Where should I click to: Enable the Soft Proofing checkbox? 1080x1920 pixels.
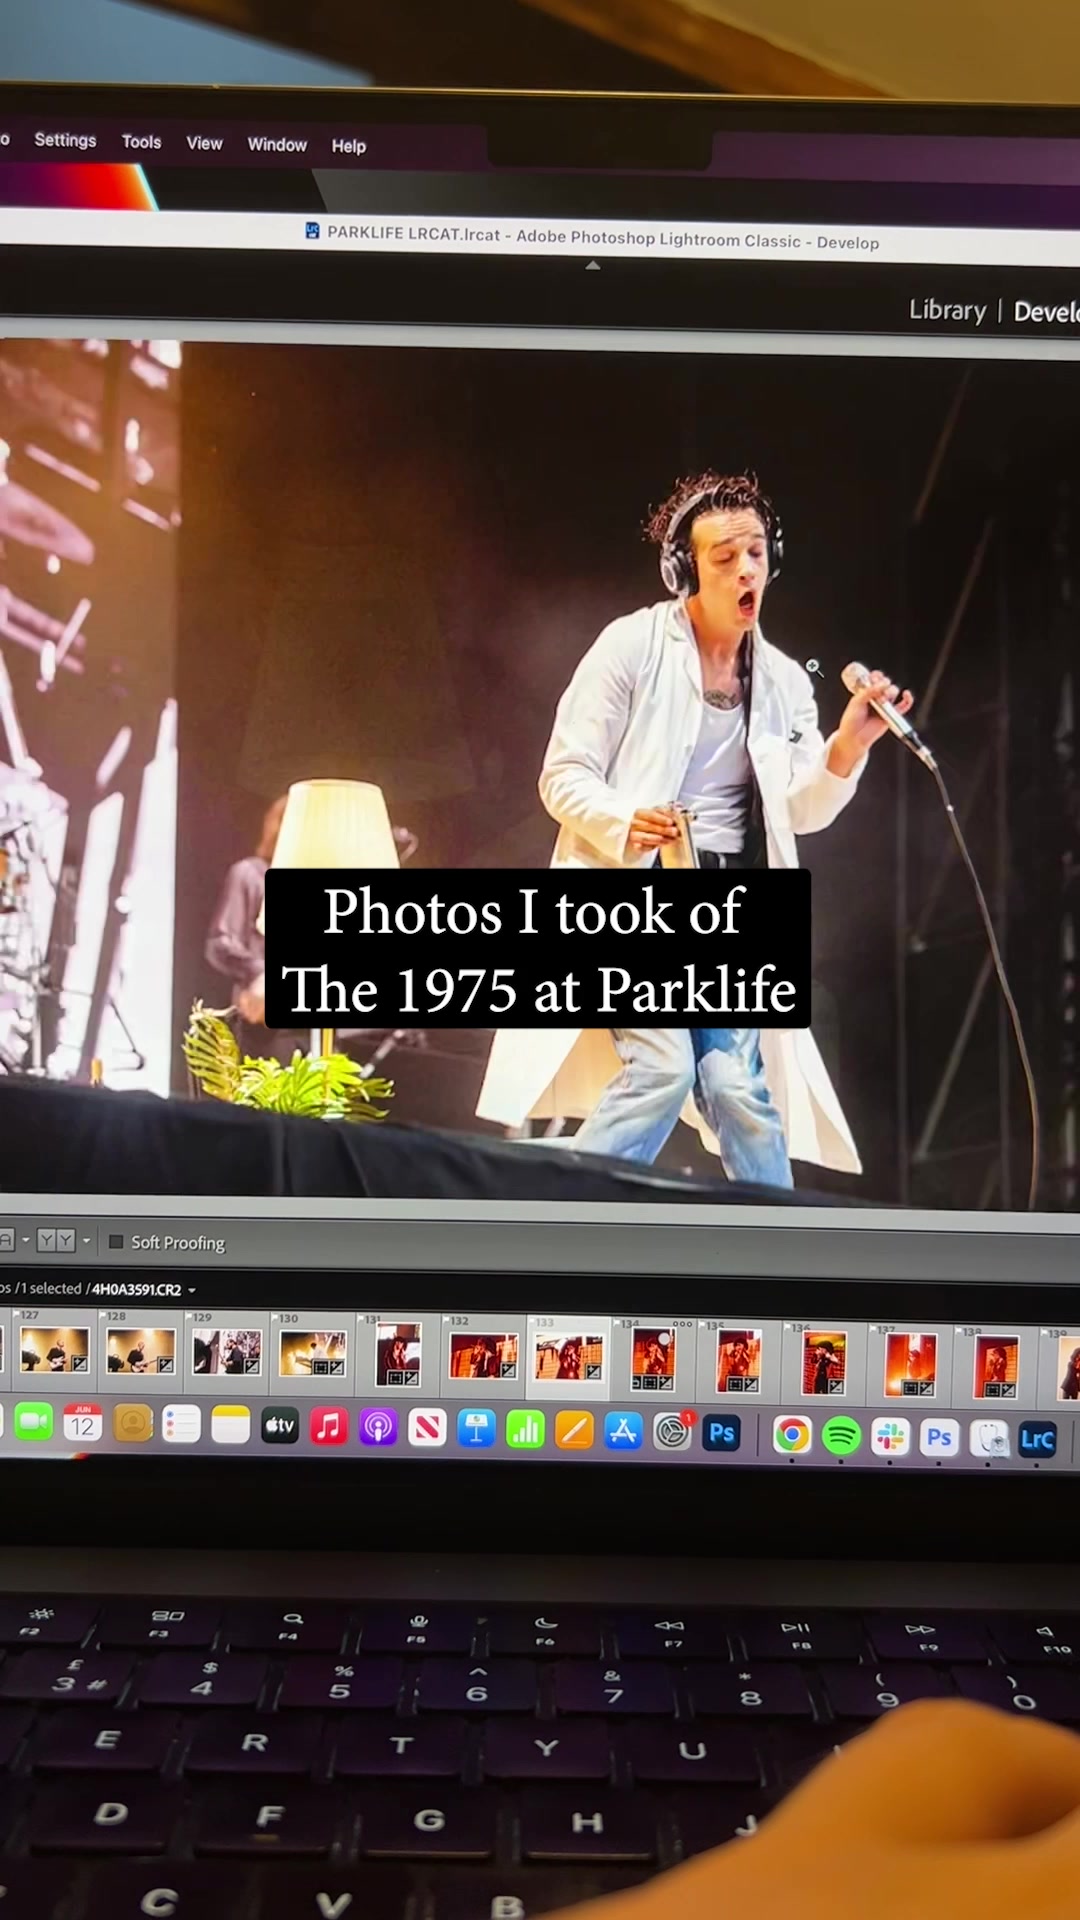pos(116,1241)
